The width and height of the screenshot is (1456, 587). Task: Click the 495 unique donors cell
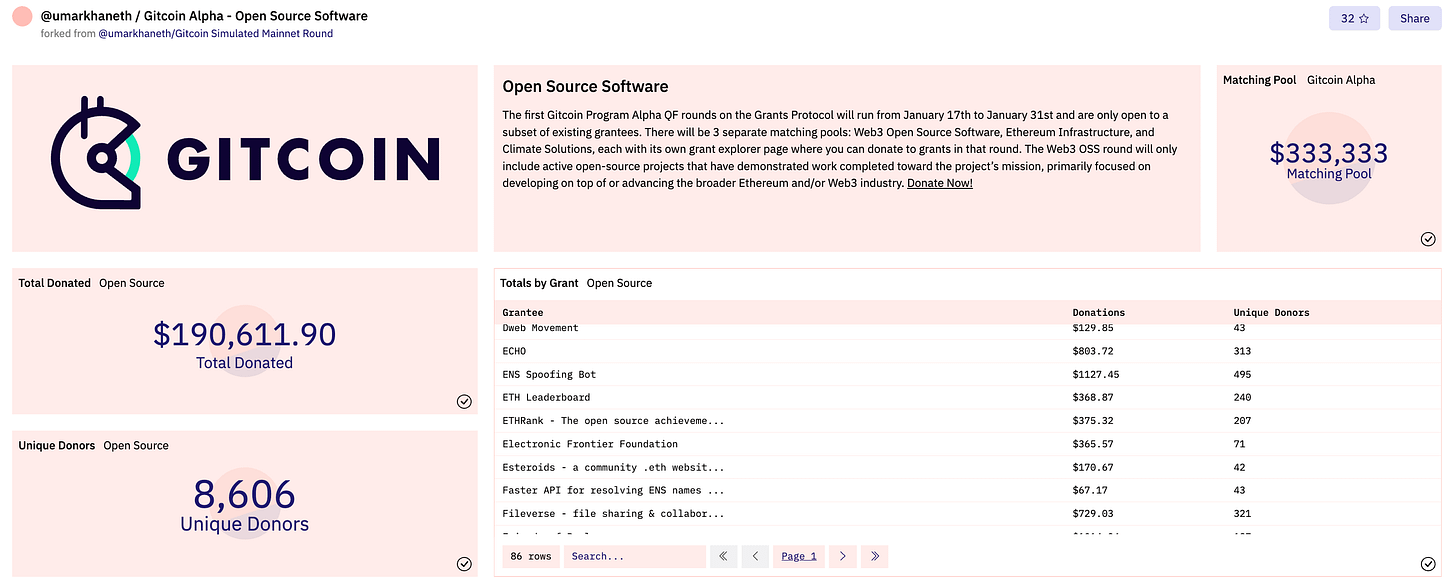tap(1242, 374)
